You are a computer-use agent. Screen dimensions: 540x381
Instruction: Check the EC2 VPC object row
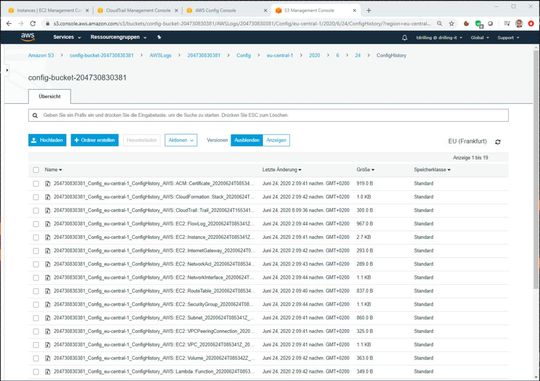[x=36, y=345]
